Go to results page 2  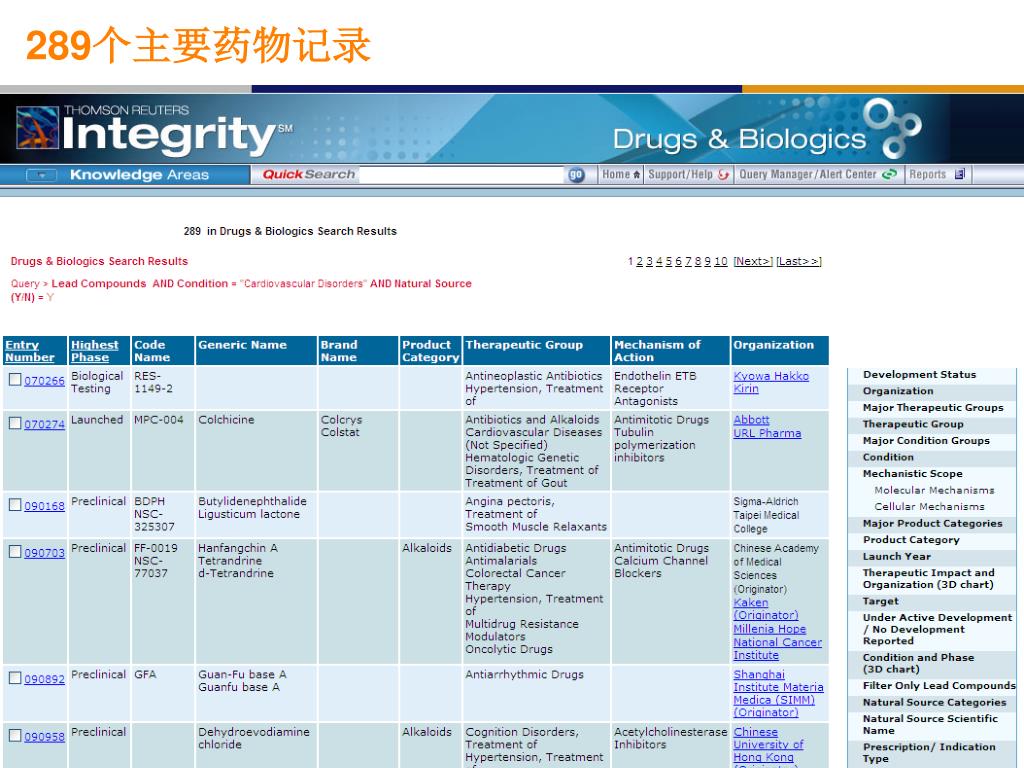(639, 261)
